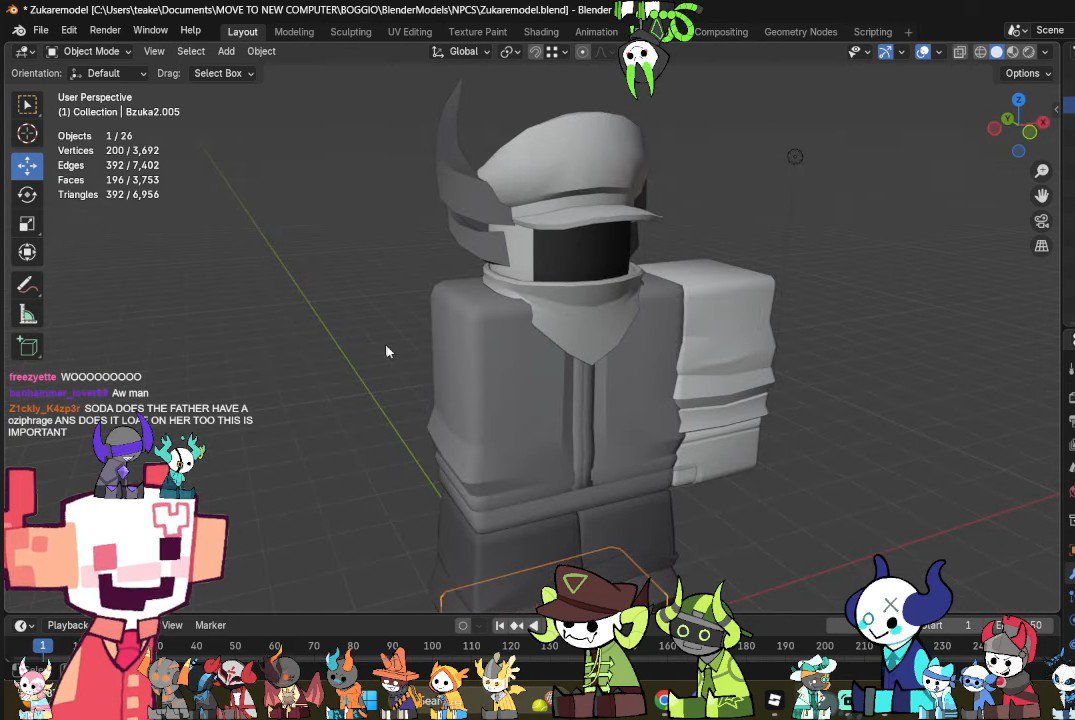This screenshot has height=720, width=1075.
Task: Select the Annotate tool
Action: point(27,285)
